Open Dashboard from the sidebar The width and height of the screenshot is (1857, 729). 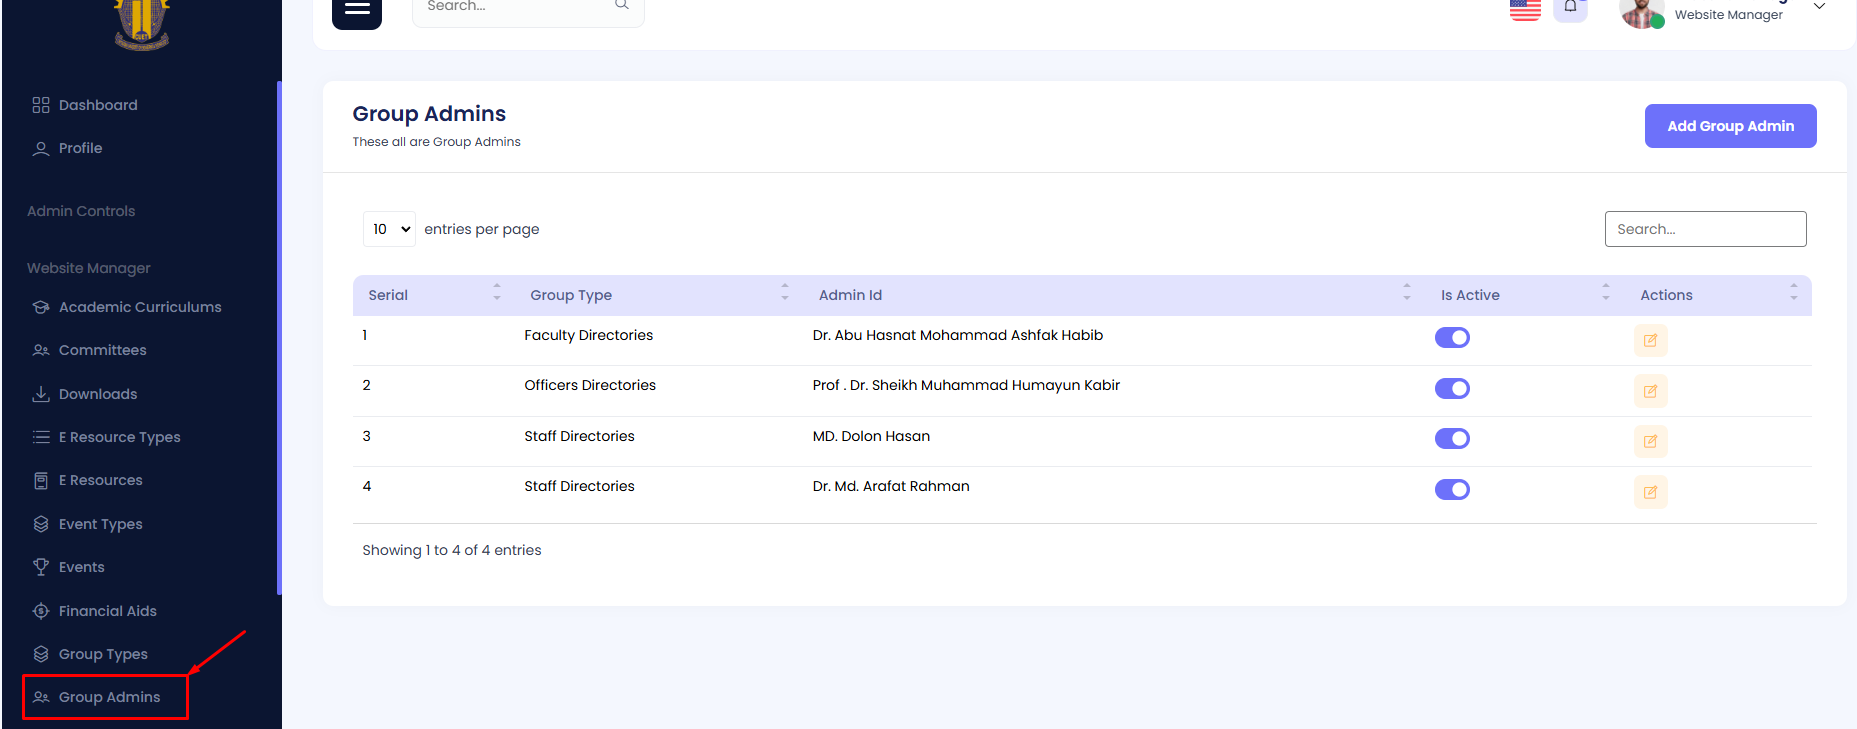pos(98,105)
